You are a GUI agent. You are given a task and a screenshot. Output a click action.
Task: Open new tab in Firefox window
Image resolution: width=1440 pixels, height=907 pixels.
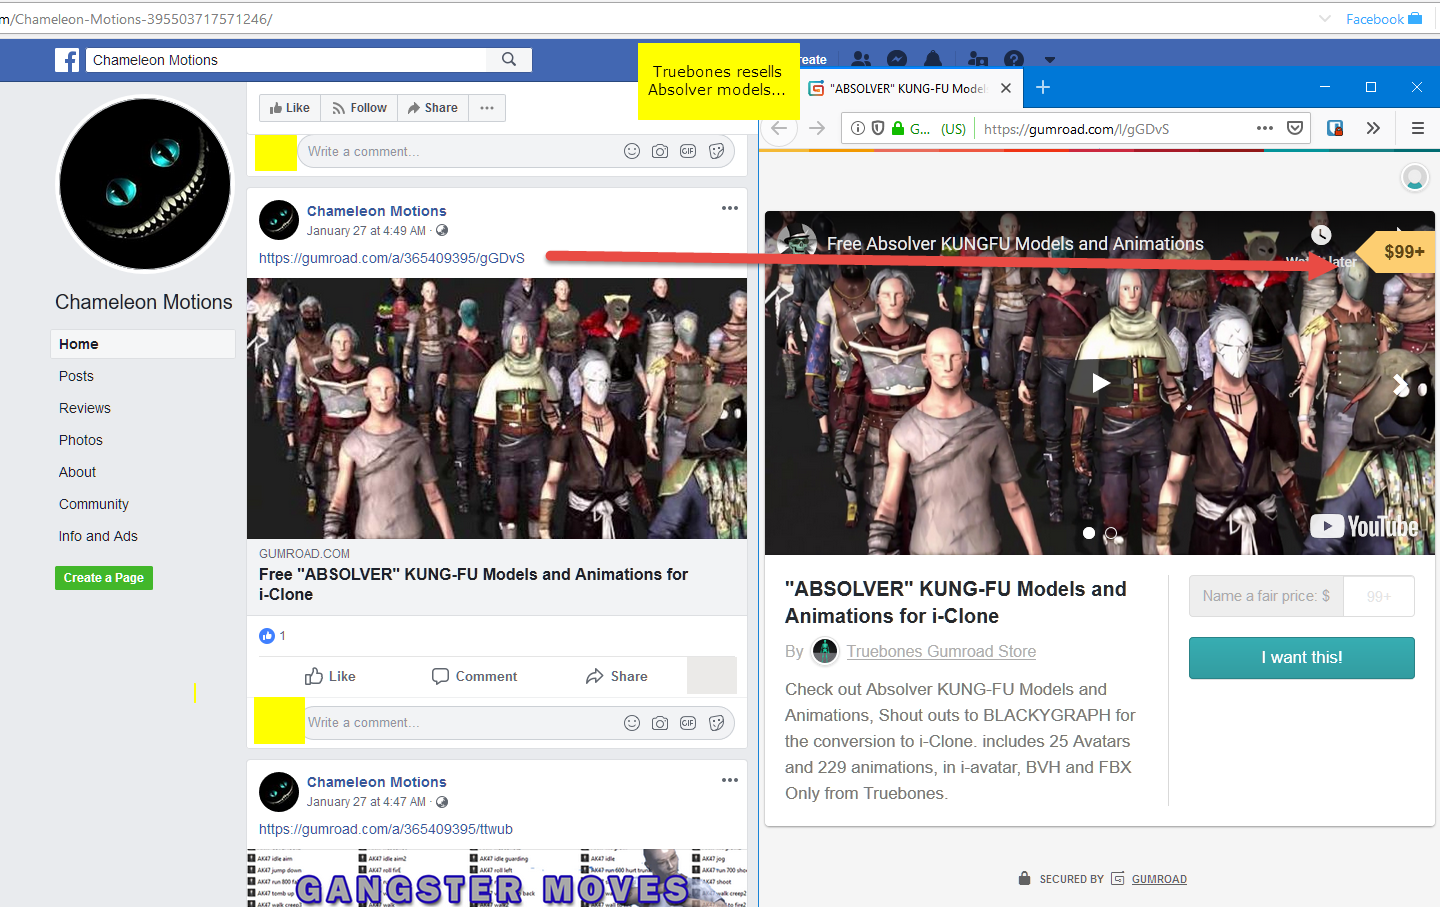click(x=1043, y=87)
